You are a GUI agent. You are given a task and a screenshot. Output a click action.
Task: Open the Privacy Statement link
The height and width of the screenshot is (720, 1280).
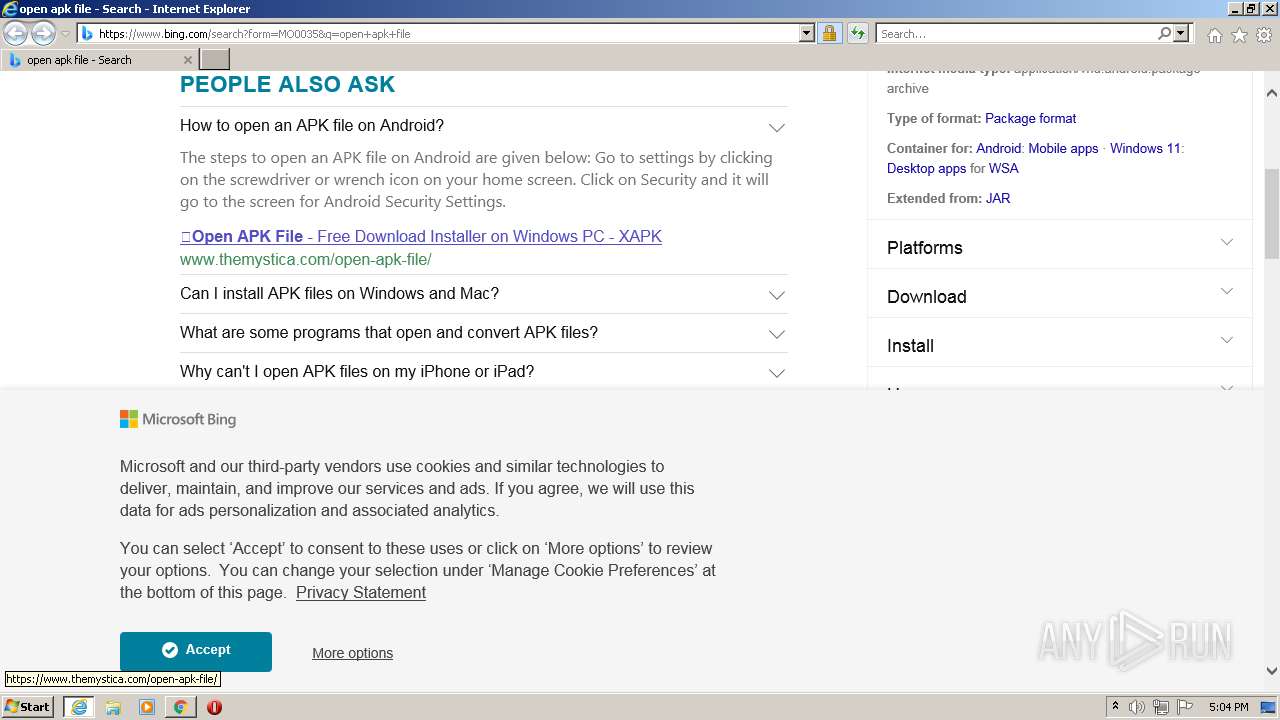(x=361, y=593)
